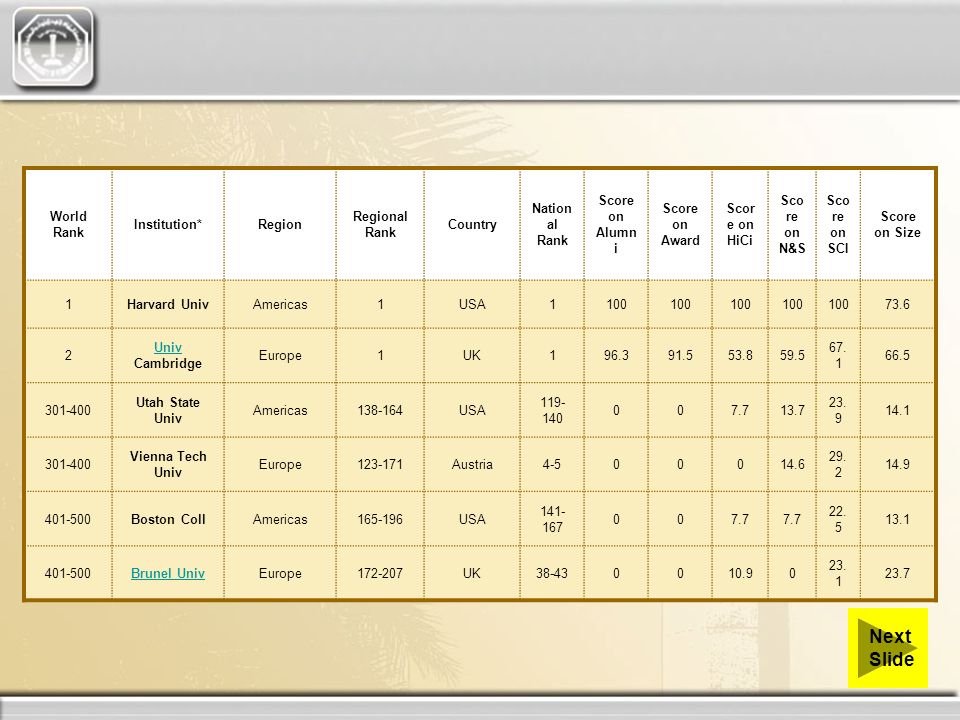
Task: Click Vienna Tech's size score 14.9
Action: (x=898, y=464)
